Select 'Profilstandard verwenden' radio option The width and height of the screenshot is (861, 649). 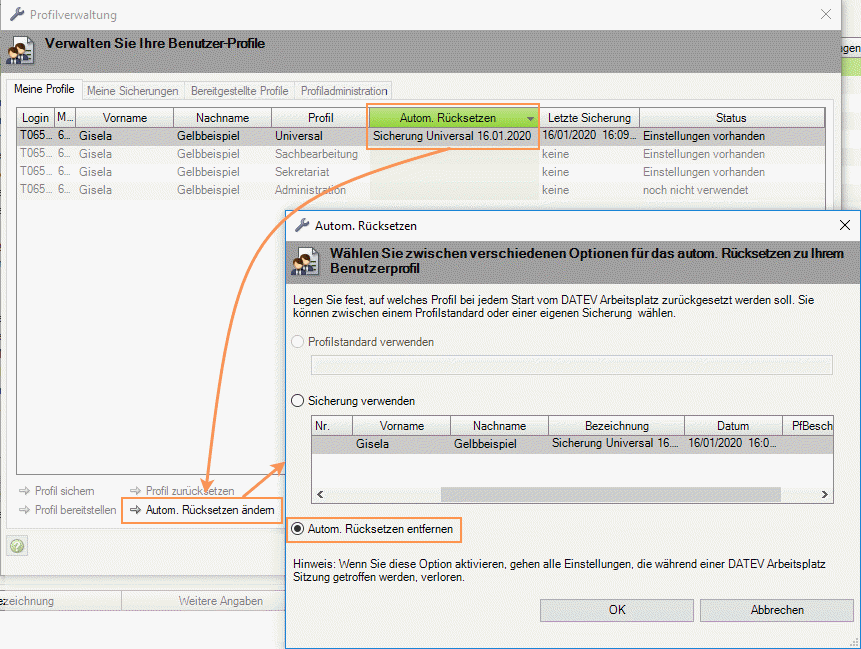coord(297,342)
